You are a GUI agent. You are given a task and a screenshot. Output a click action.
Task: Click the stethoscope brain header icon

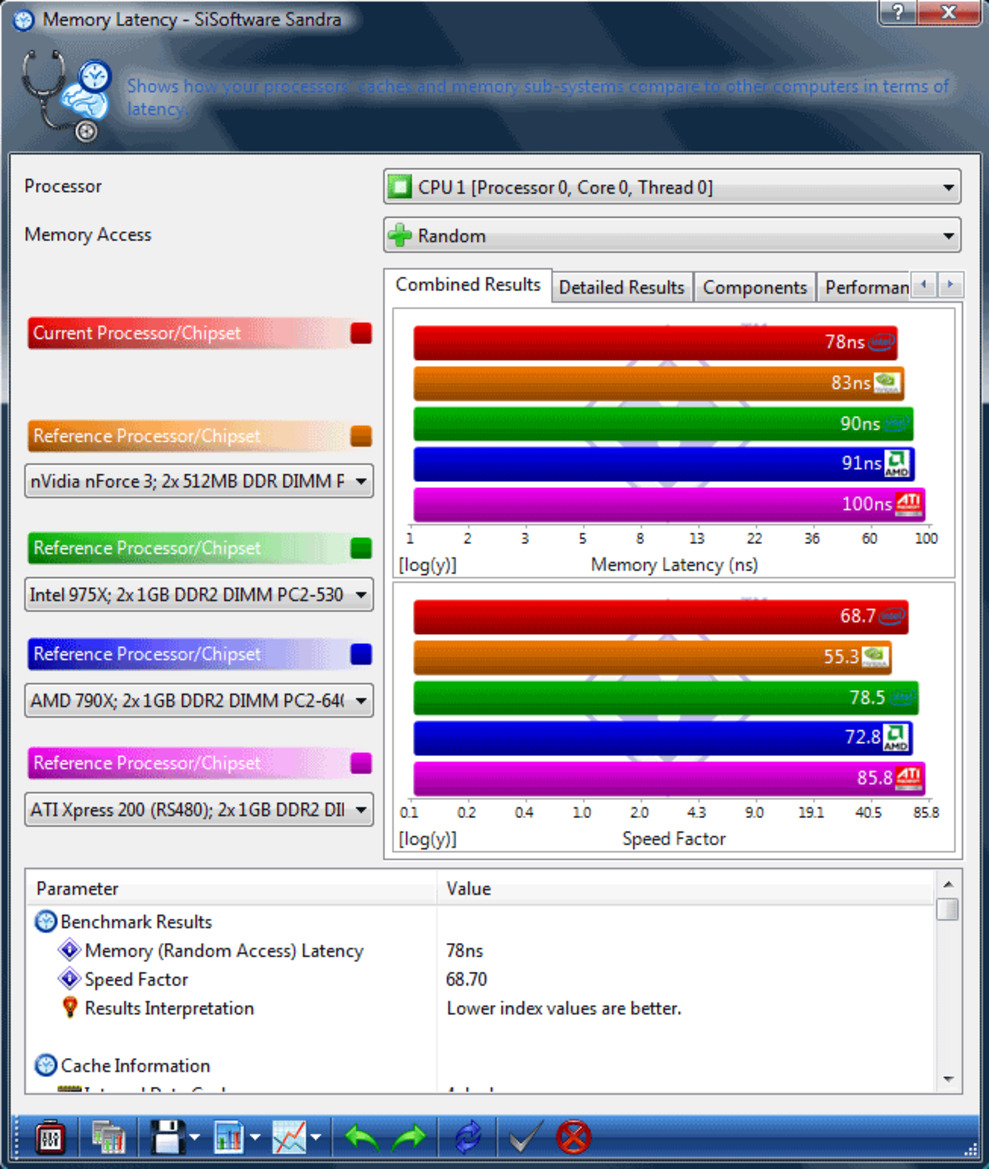click(67, 95)
